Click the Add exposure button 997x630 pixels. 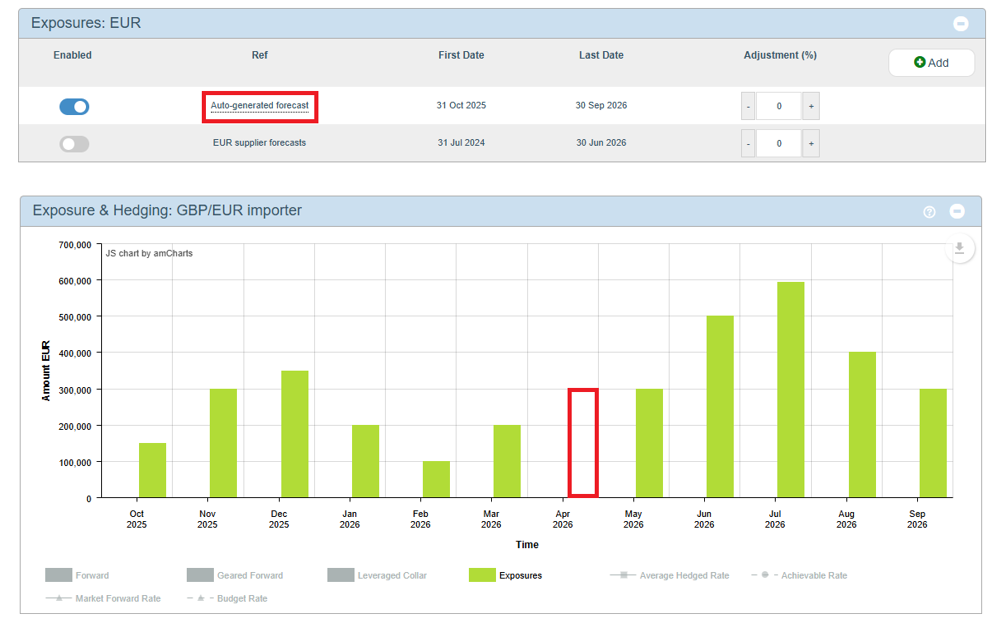point(931,63)
